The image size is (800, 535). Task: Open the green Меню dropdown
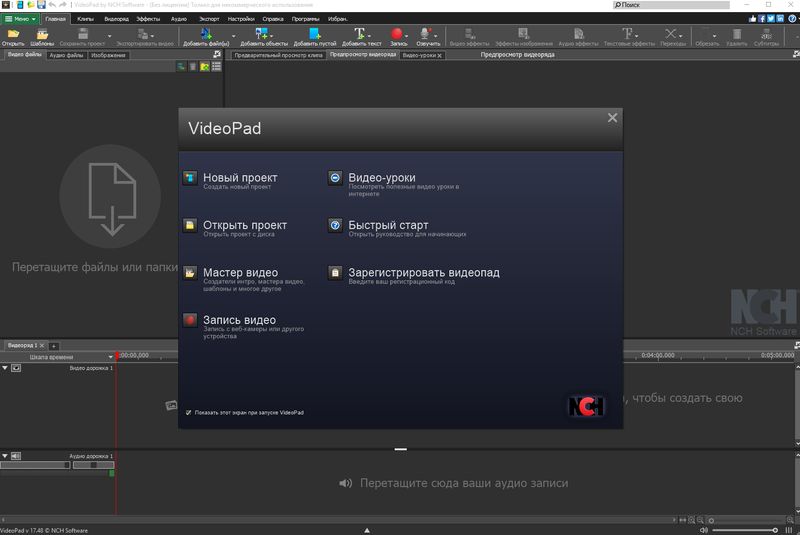[x=21, y=19]
